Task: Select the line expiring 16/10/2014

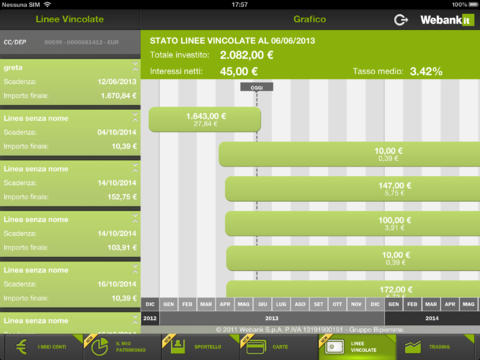Action: 70,285
